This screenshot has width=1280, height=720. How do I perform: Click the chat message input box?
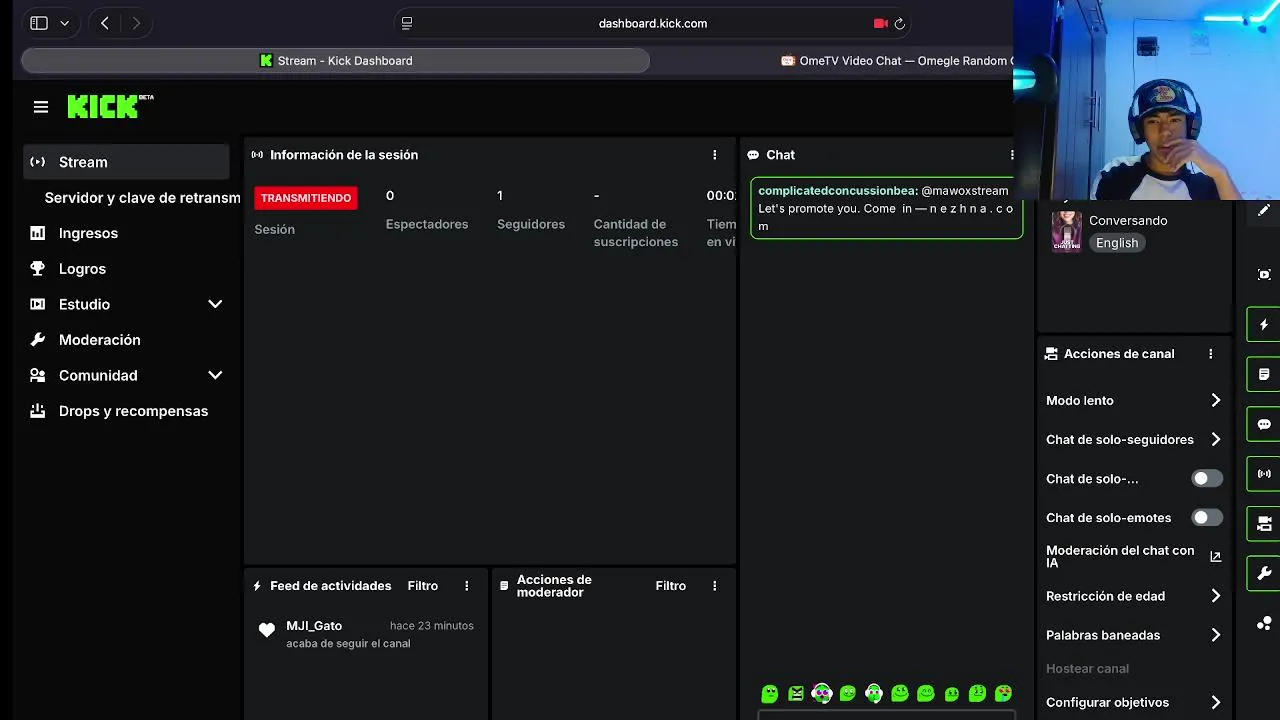click(x=886, y=715)
